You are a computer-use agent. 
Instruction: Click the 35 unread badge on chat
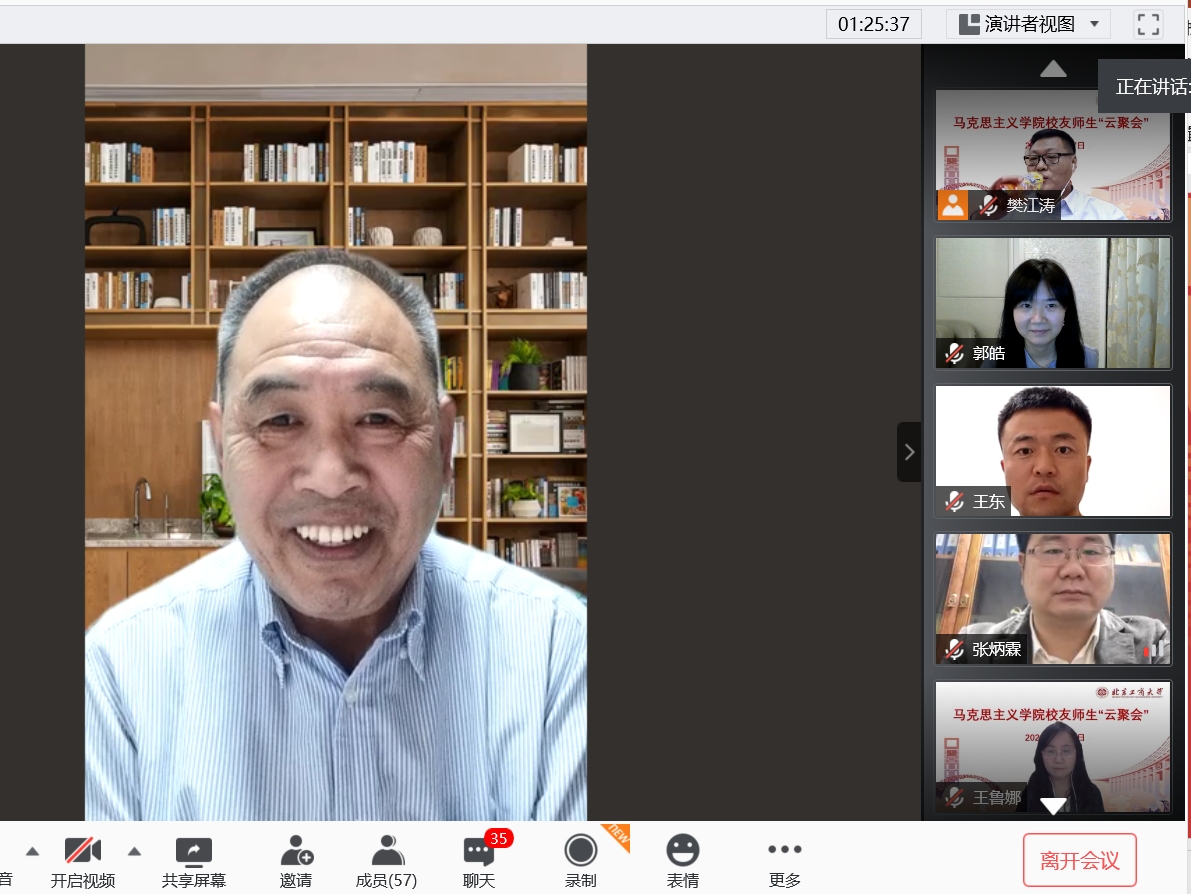[498, 839]
